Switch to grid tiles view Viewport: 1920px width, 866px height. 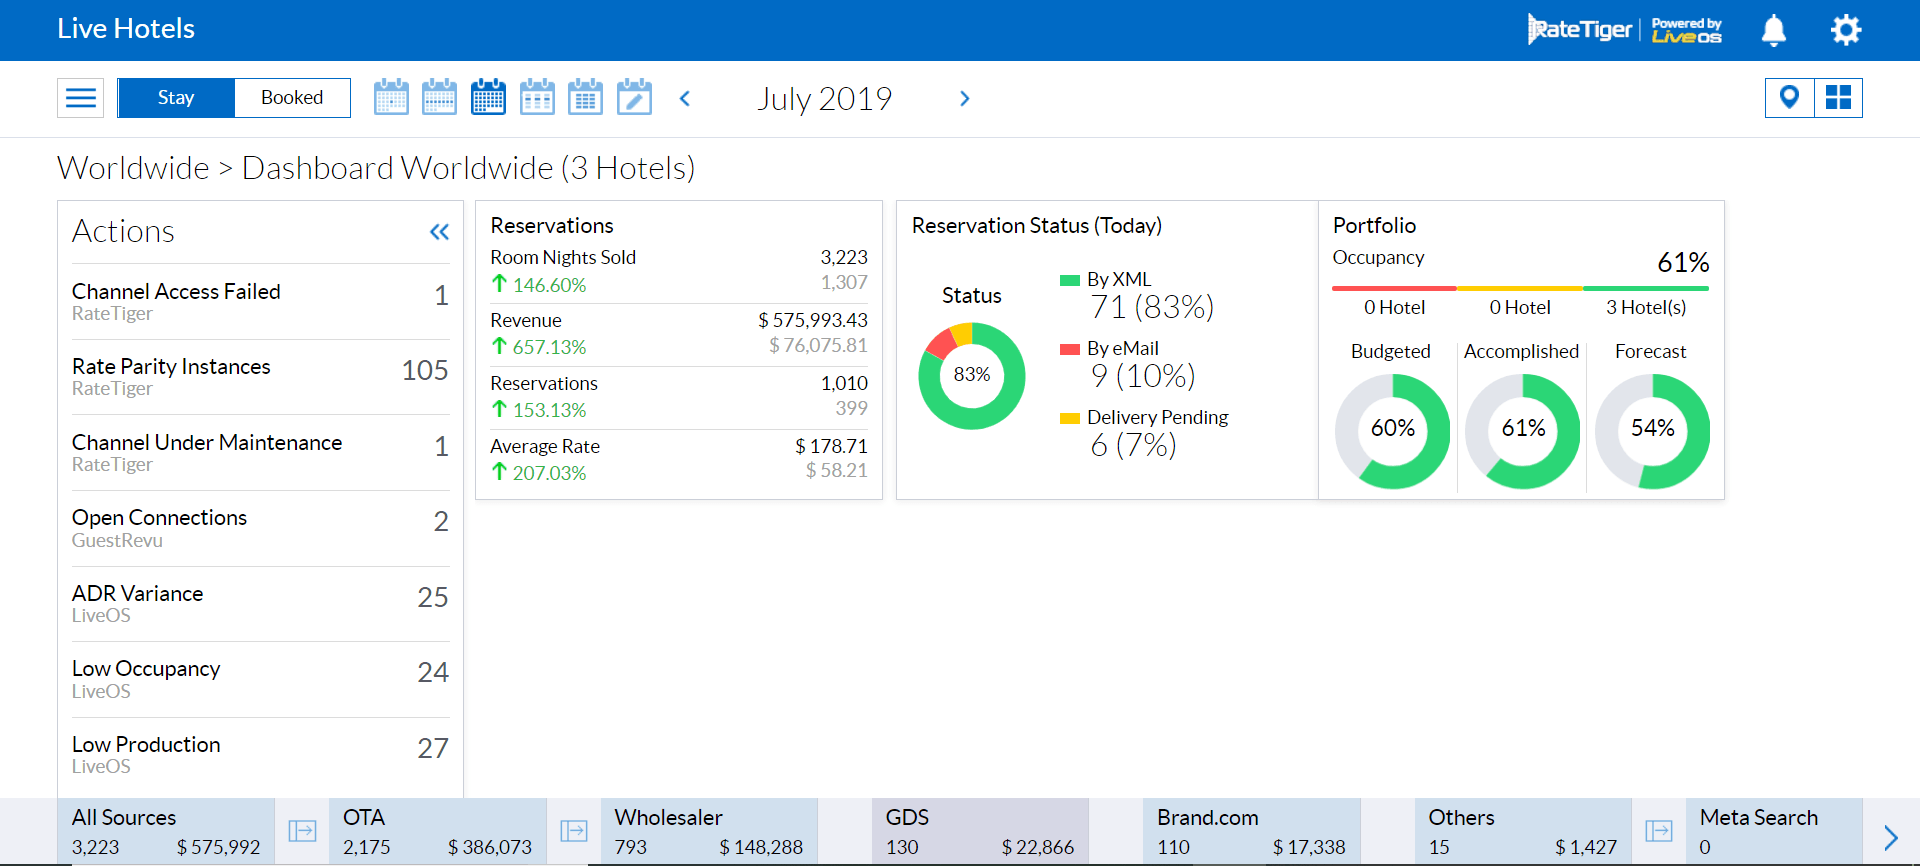(1838, 98)
